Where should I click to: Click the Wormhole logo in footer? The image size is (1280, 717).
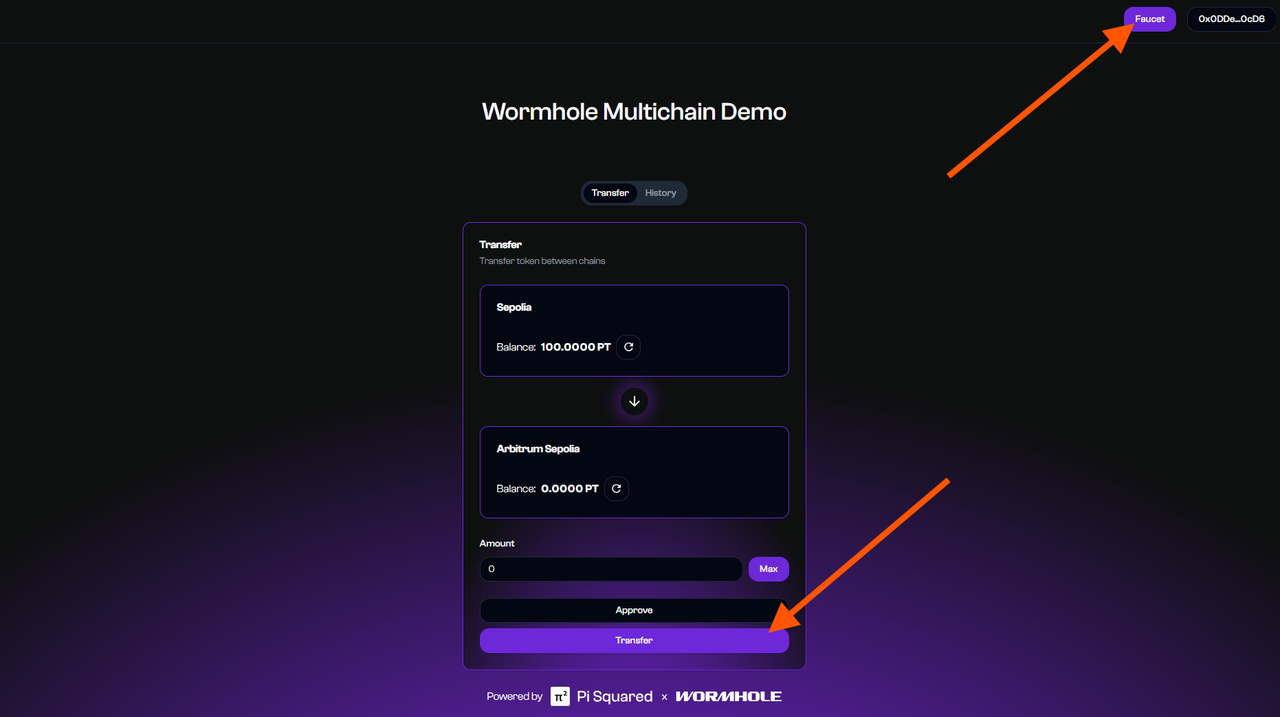[x=729, y=696]
